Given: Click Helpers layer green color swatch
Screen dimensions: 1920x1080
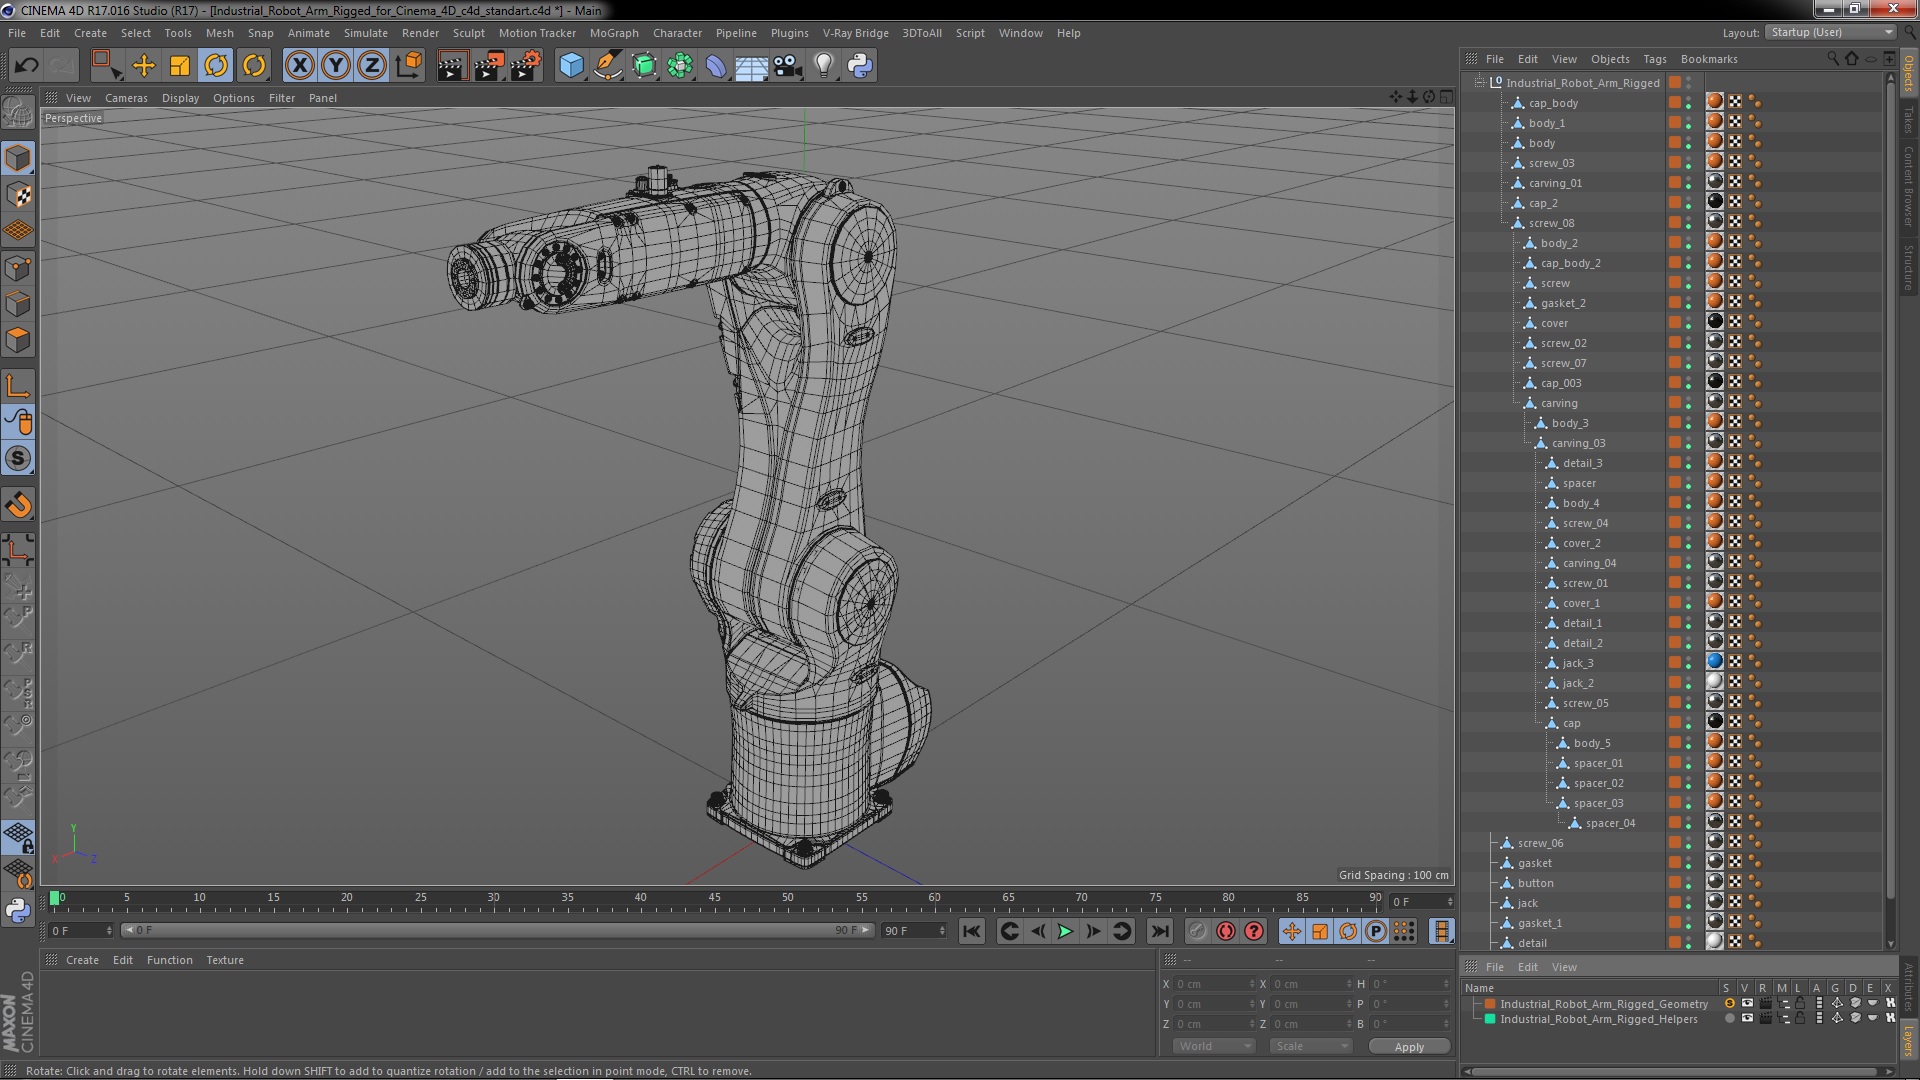Looking at the screenshot, I should (1490, 1019).
